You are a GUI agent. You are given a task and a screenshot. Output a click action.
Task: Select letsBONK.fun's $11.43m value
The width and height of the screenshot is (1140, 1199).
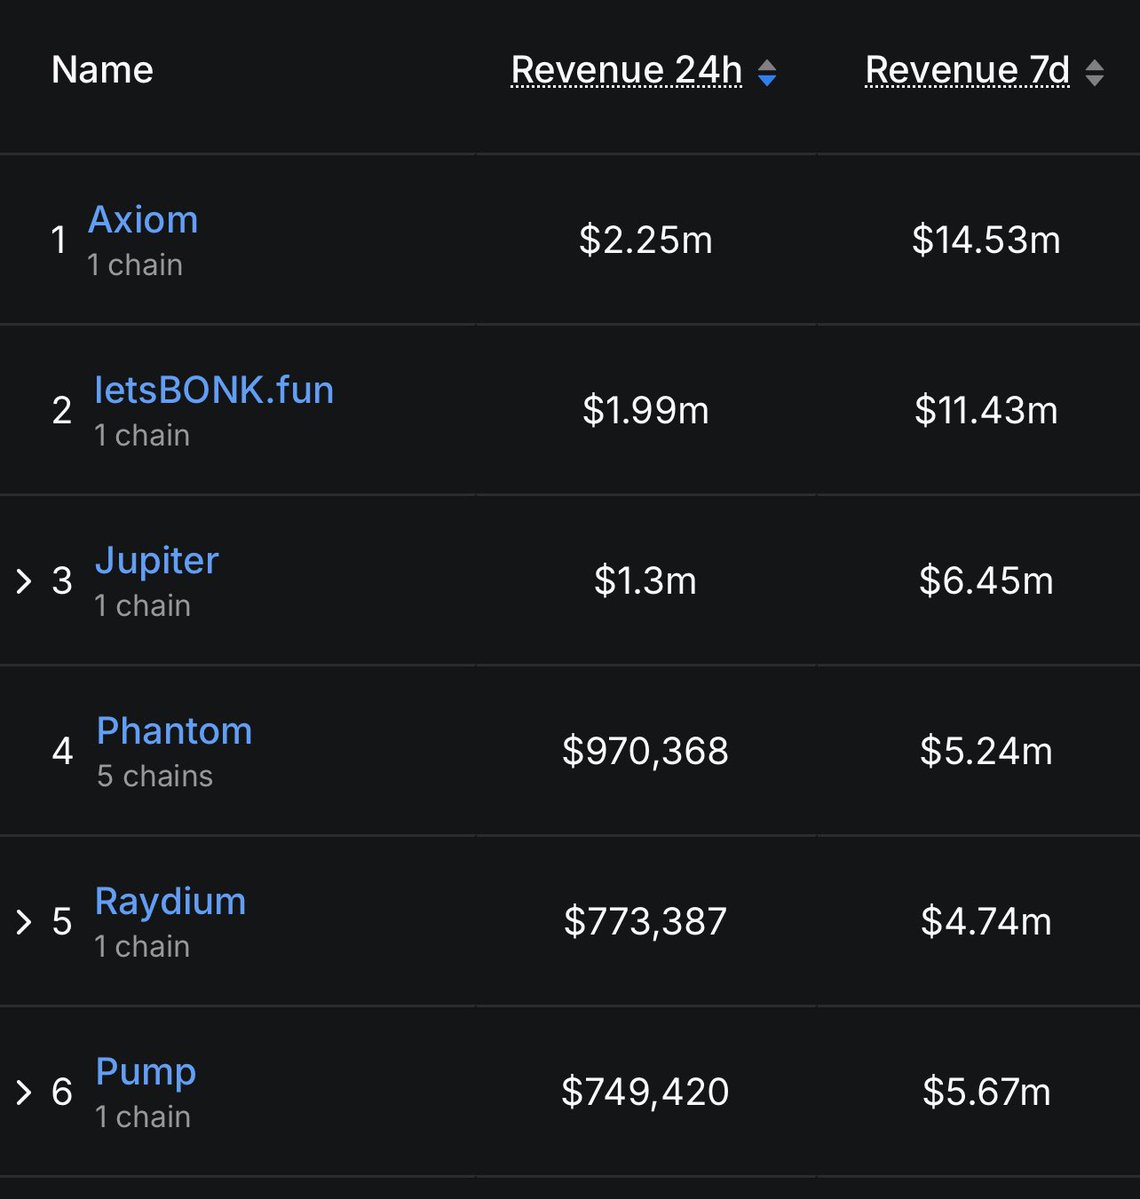[986, 411]
